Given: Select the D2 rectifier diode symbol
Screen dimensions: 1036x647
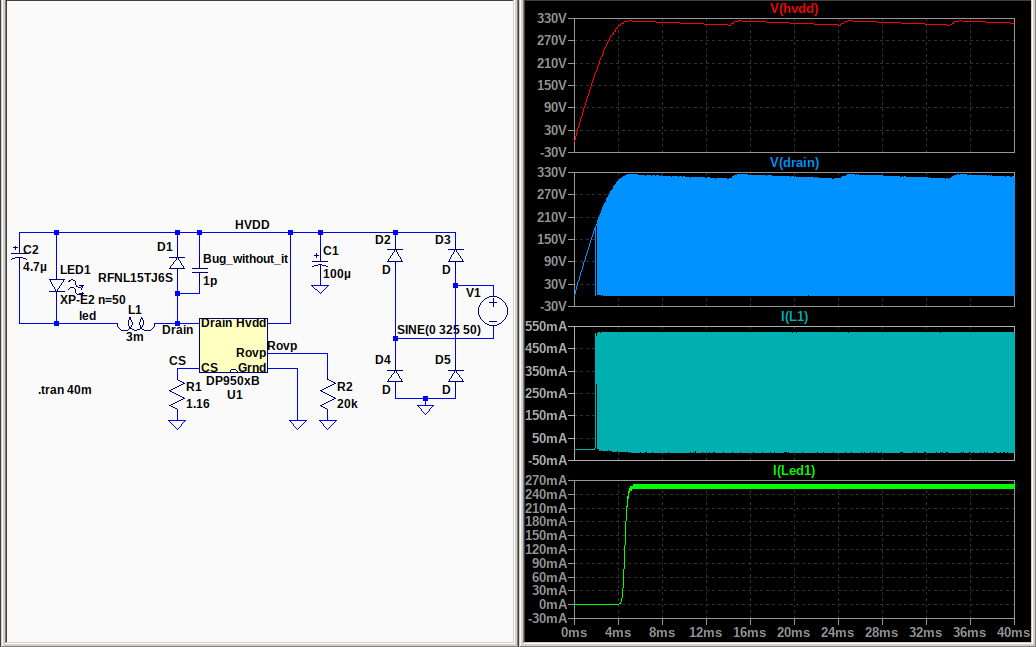Looking at the screenshot, I should point(395,256).
